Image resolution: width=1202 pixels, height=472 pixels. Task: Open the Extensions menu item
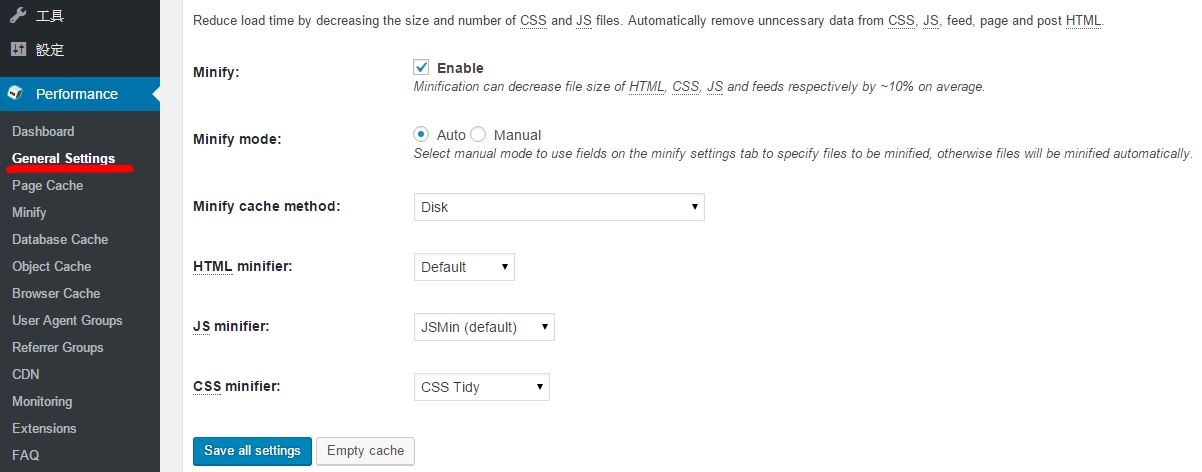[44, 428]
